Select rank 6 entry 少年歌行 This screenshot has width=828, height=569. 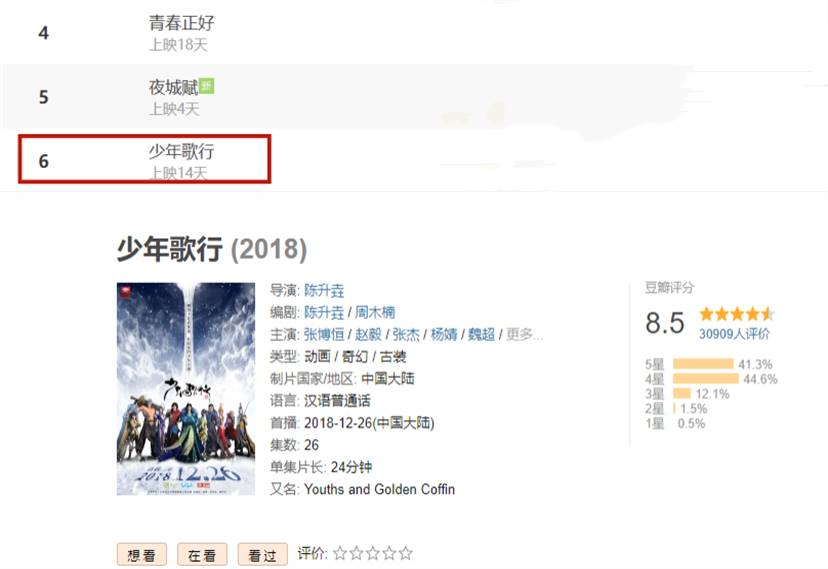145,159
